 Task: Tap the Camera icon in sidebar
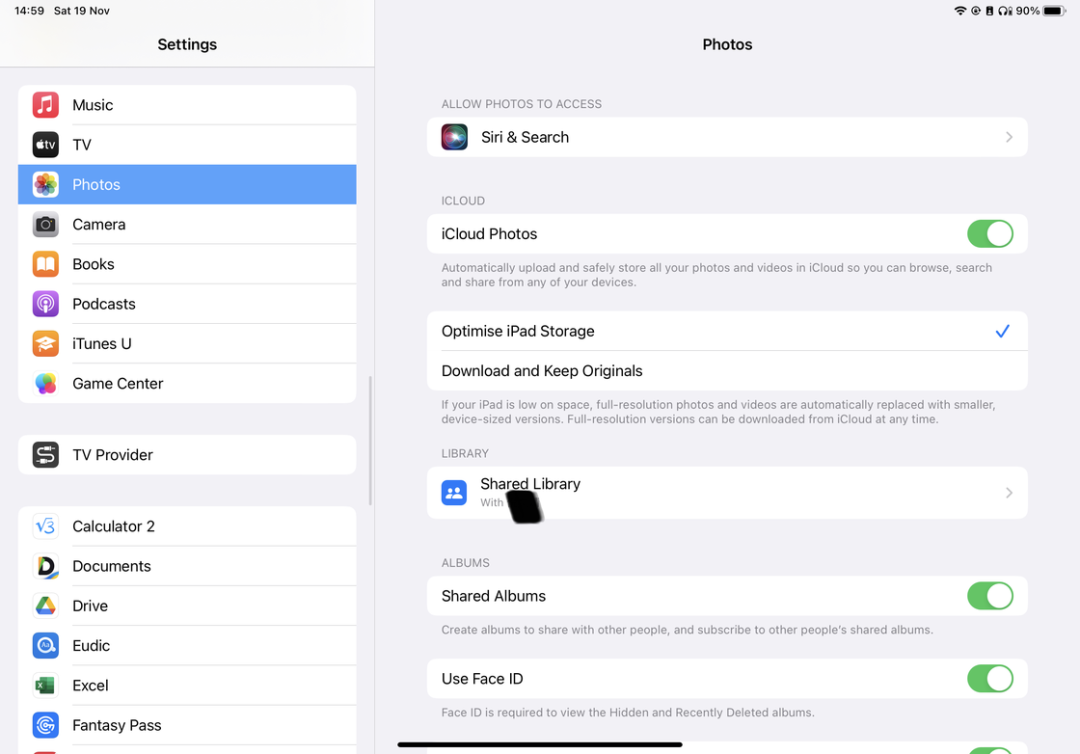(45, 224)
